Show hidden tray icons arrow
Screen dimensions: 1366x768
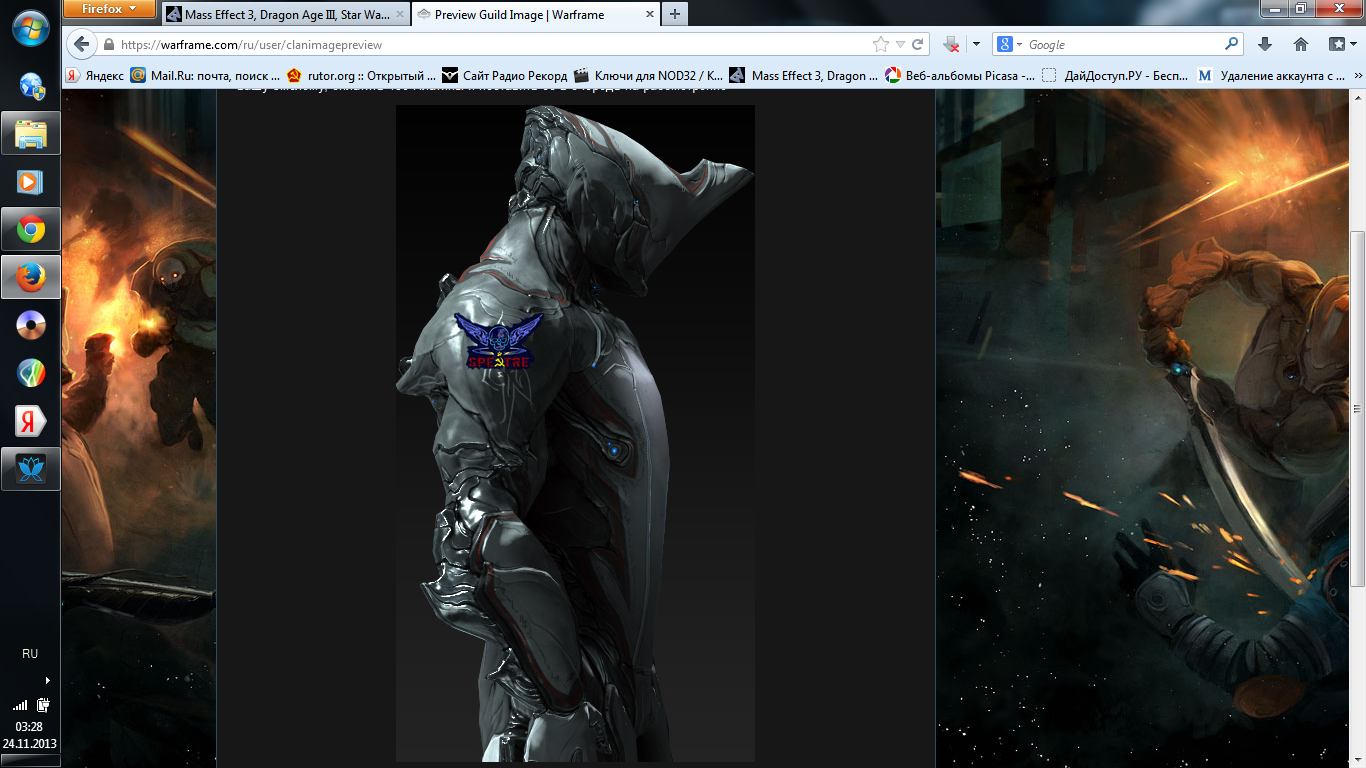point(47,680)
